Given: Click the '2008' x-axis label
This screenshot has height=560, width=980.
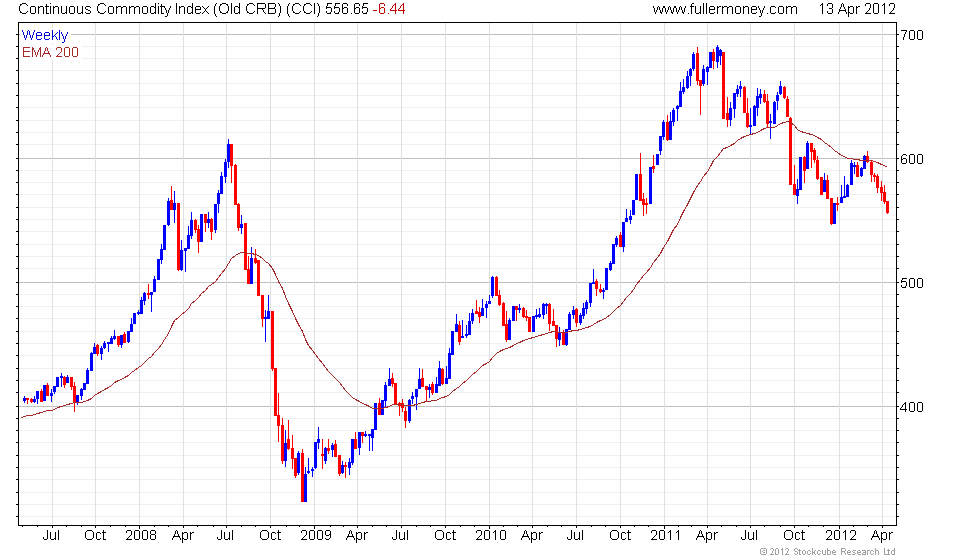Looking at the screenshot, I should tap(141, 536).
